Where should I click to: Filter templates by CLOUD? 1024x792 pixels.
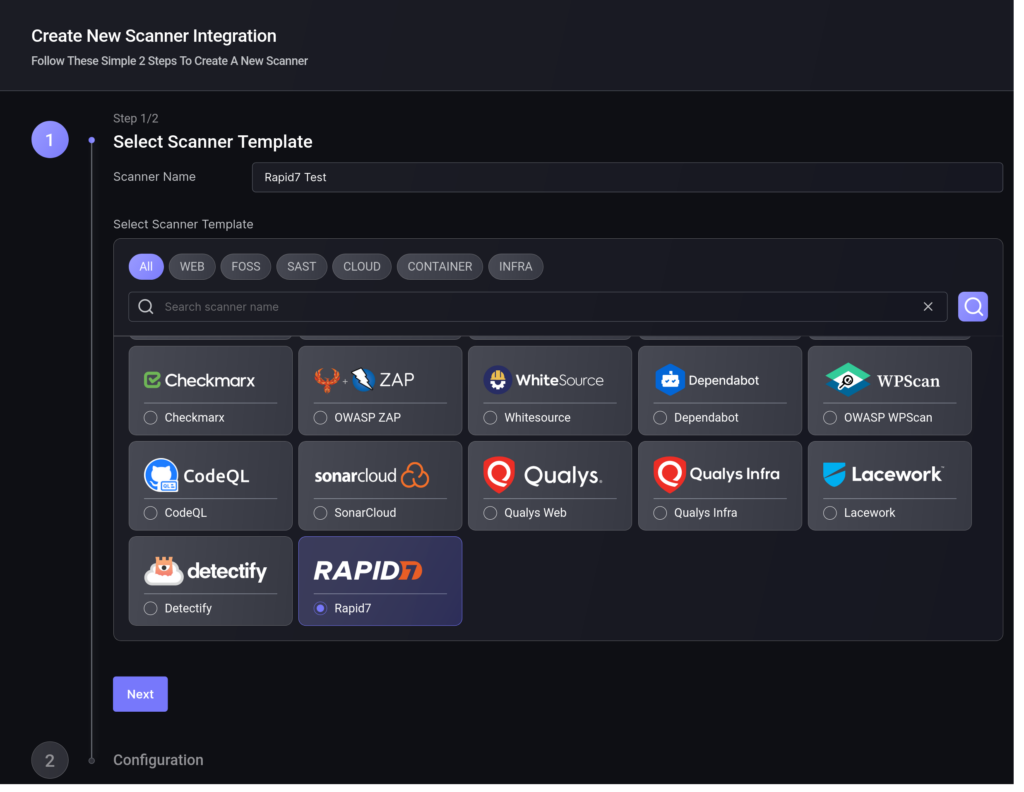point(362,266)
